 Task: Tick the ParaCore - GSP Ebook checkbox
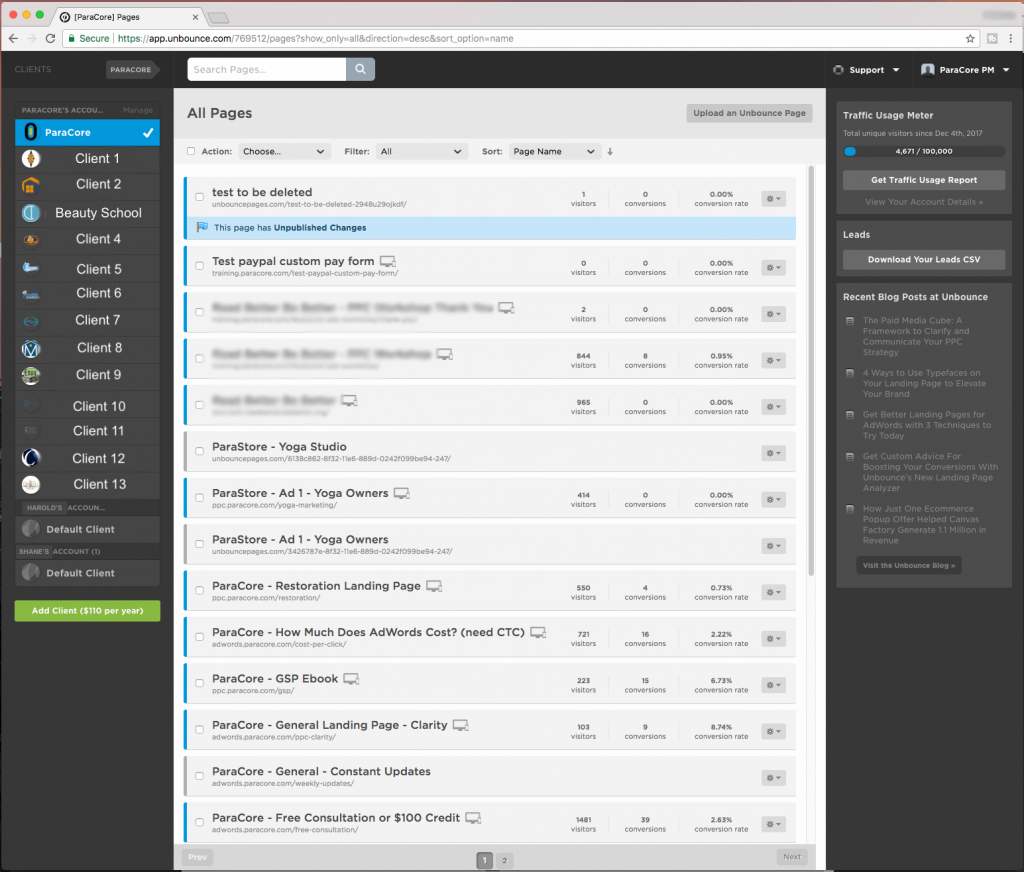tap(199, 683)
